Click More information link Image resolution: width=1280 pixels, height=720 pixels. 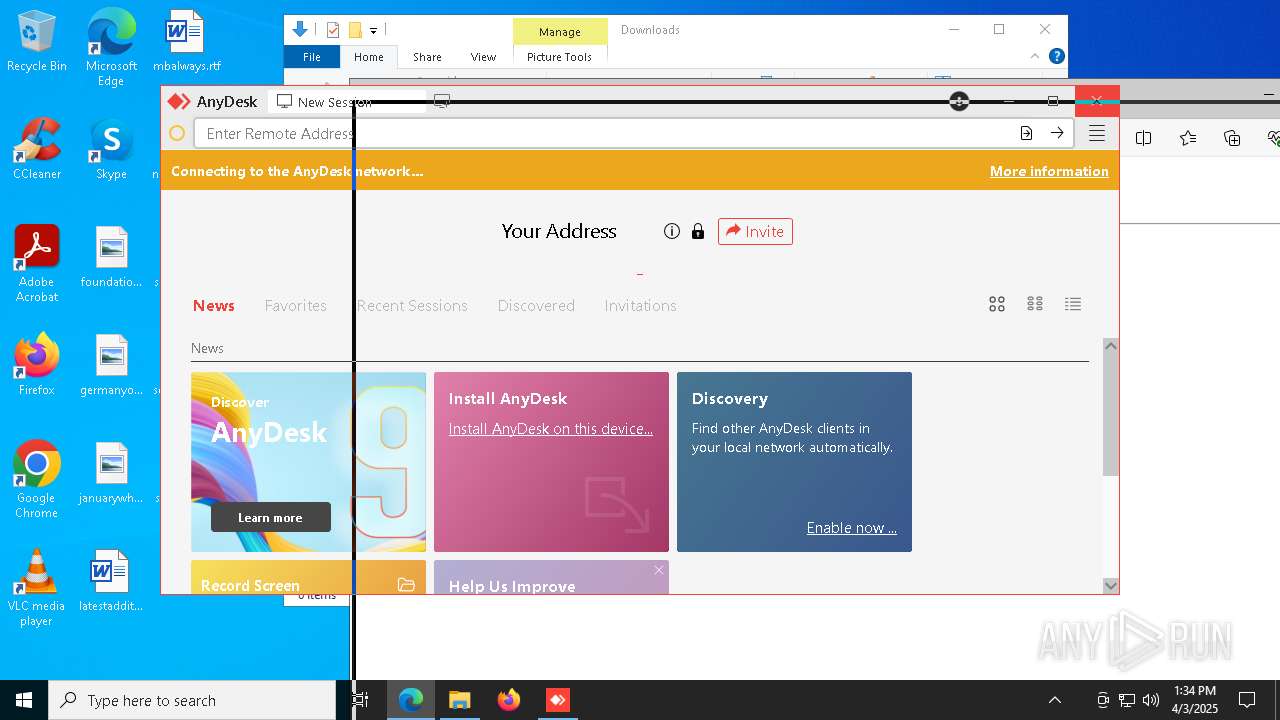pos(1049,171)
